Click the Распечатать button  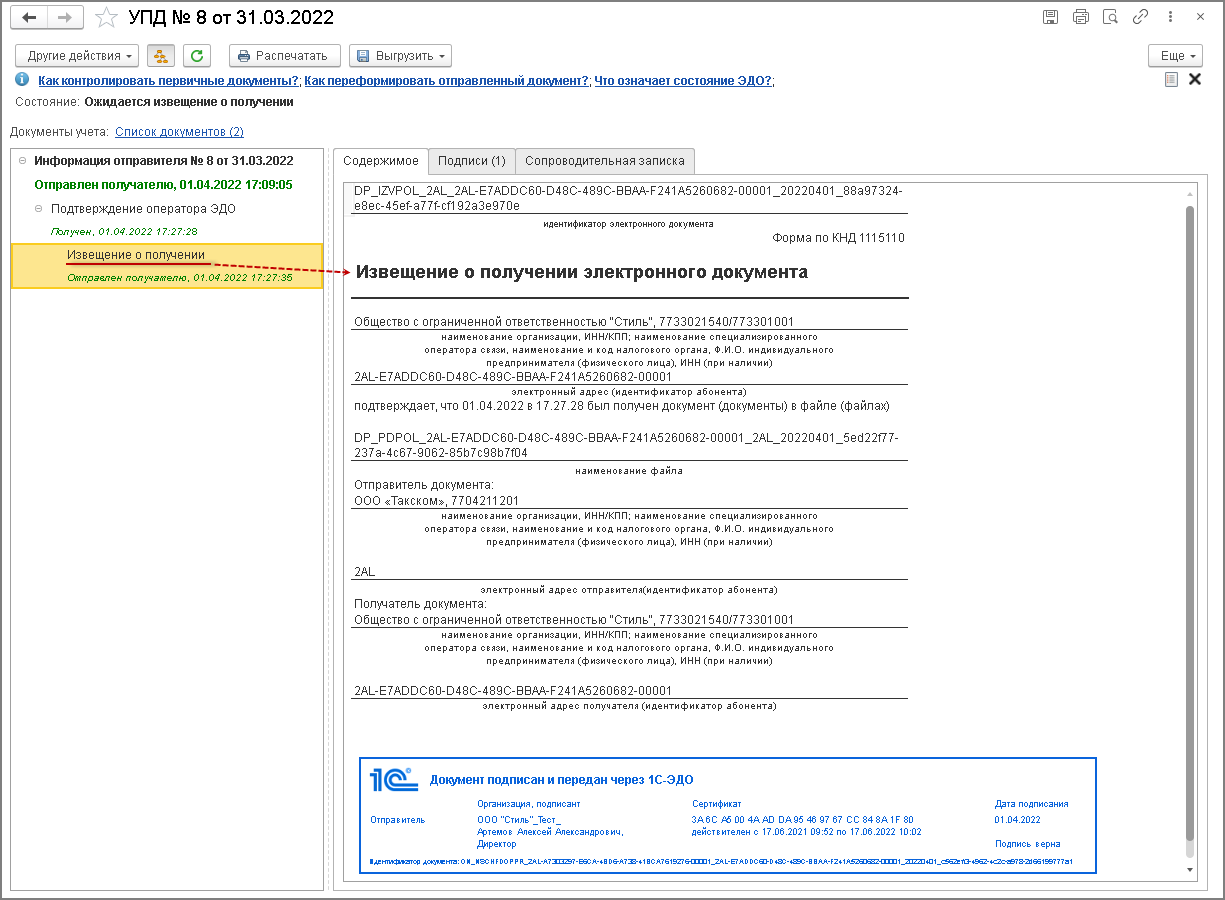tap(285, 56)
